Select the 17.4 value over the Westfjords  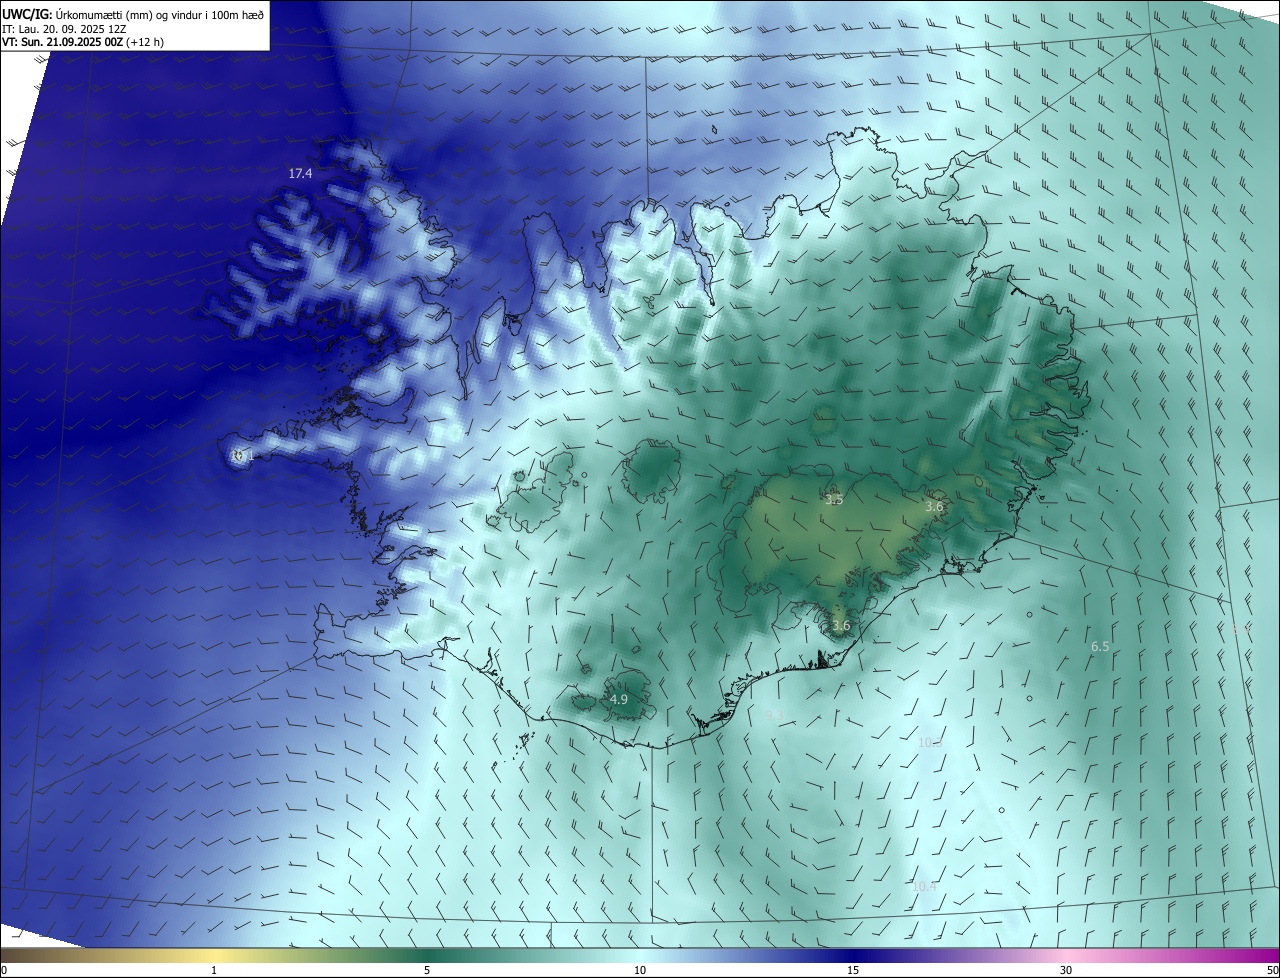click(x=300, y=174)
